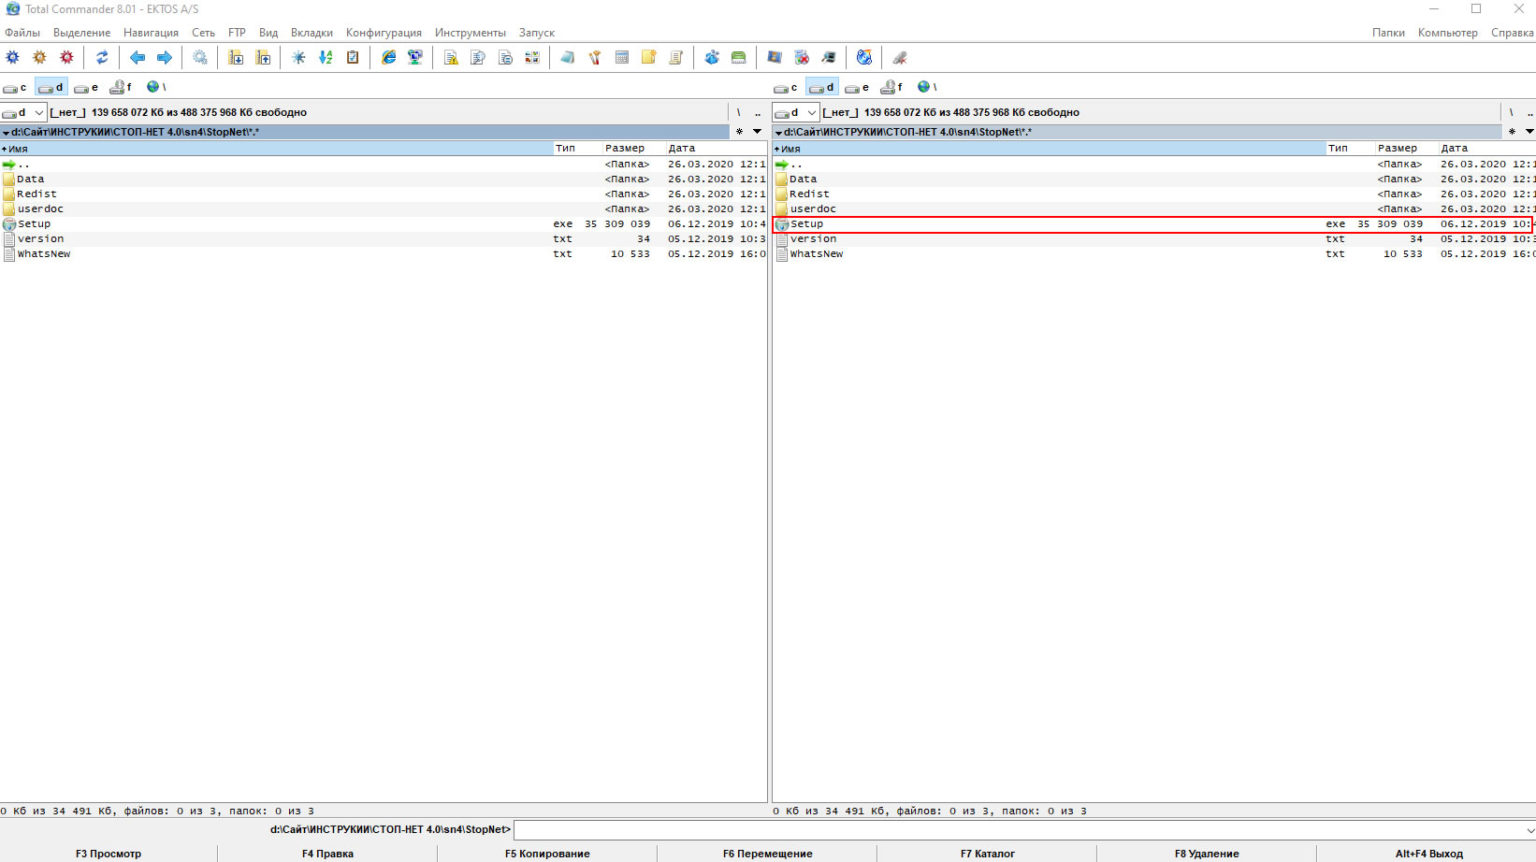
Task: Sort right panel by Дата column
Action: pyautogui.click(x=1487, y=148)
